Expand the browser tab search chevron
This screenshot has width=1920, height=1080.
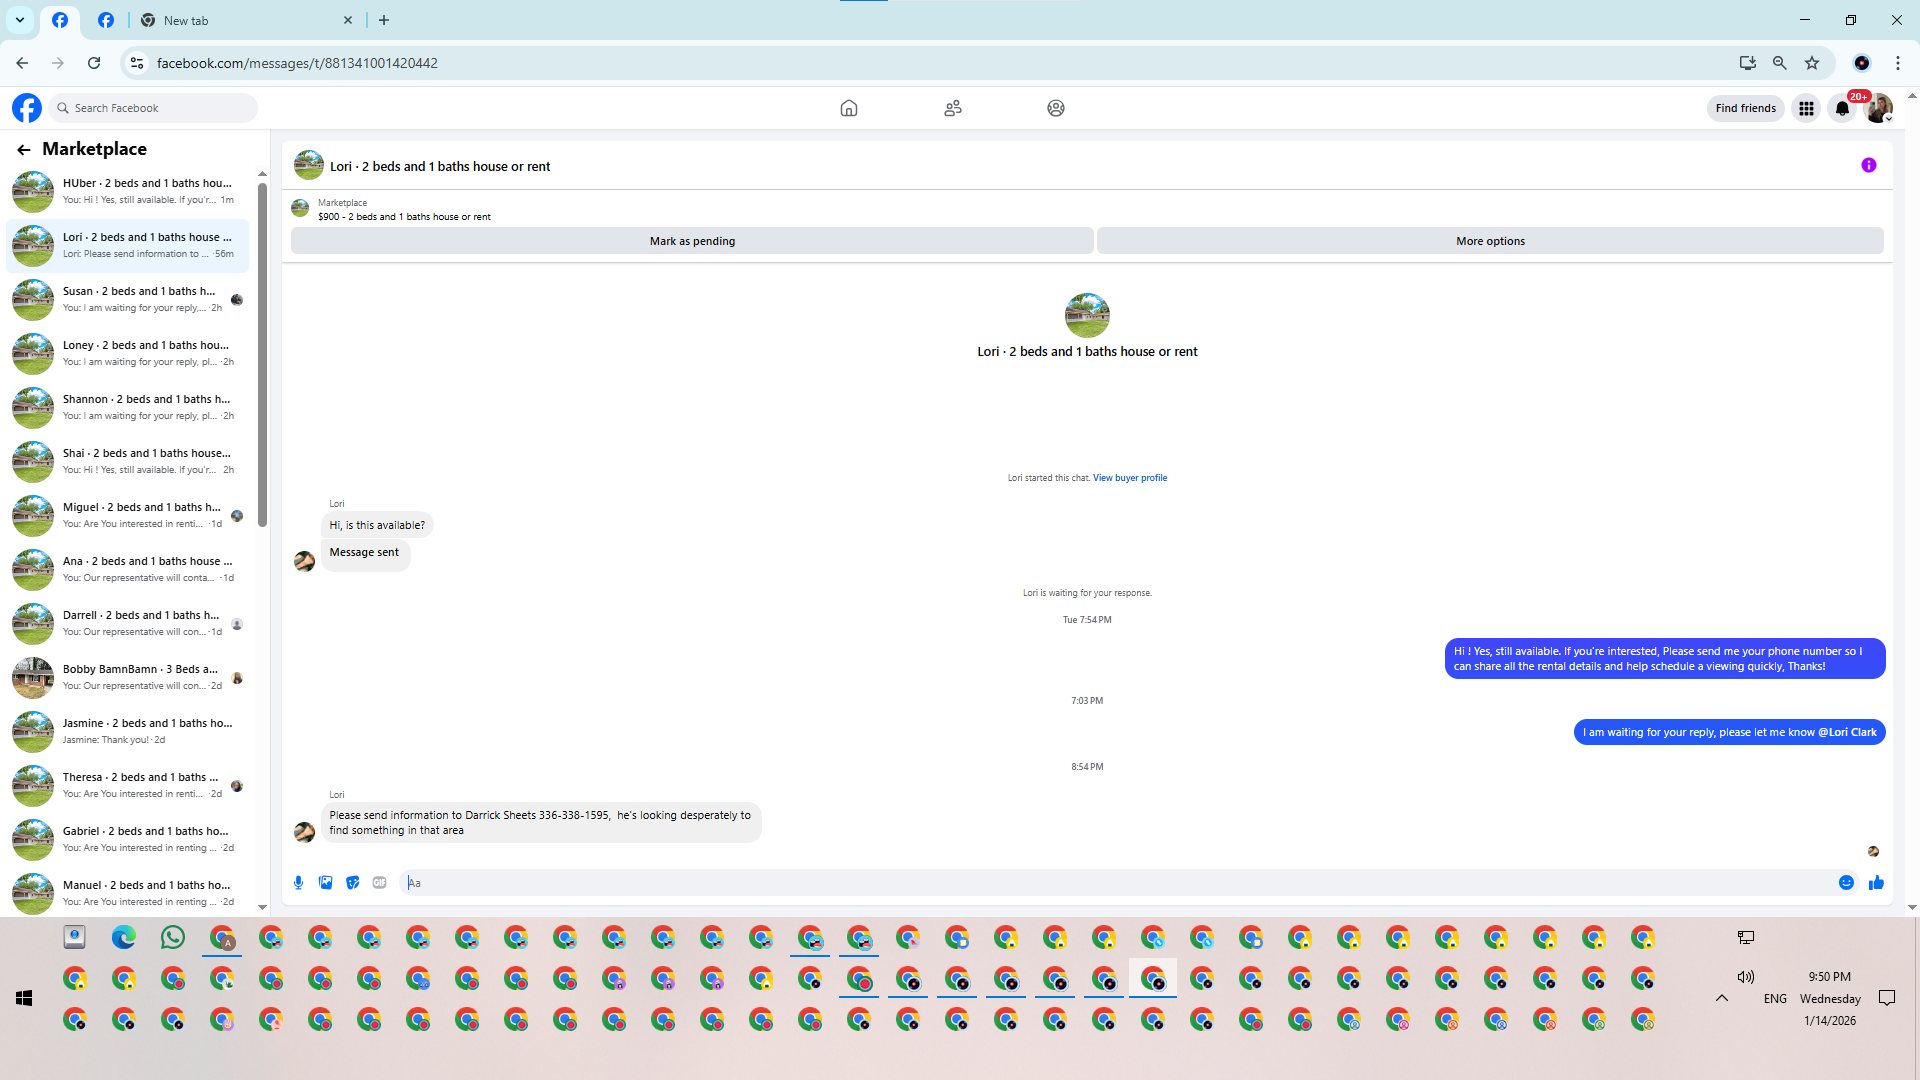point(20,20)
